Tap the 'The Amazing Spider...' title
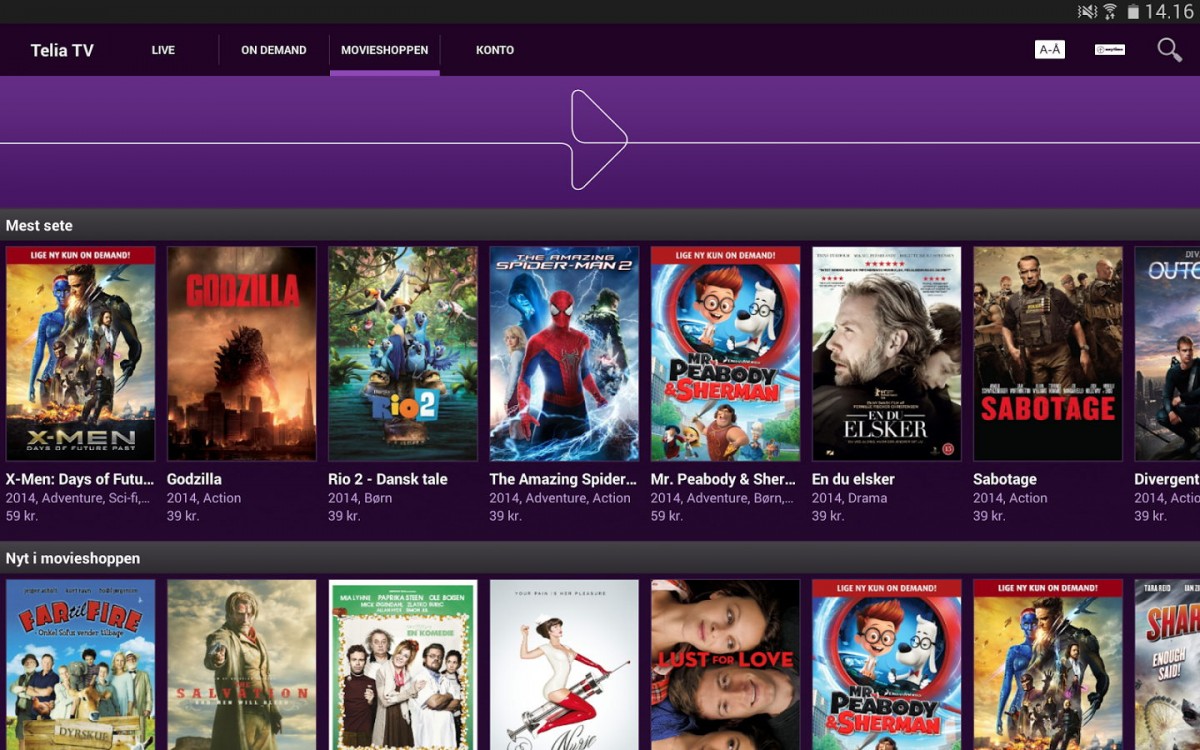 pos(563,479)
